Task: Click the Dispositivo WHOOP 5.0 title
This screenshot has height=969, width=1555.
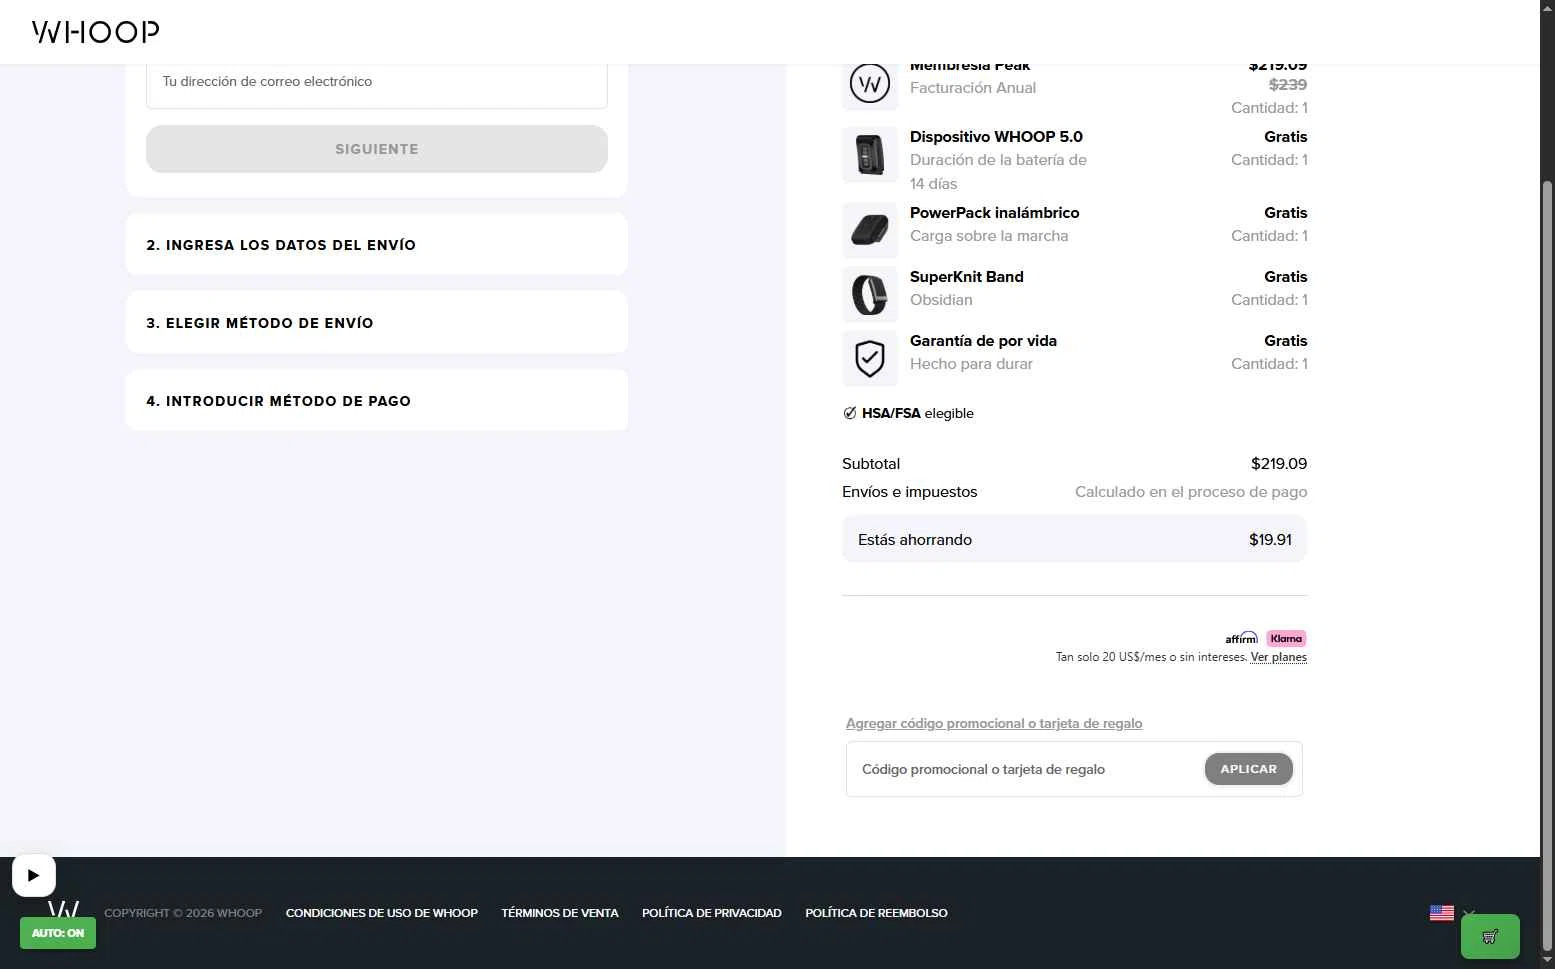Action: (996, 137)
